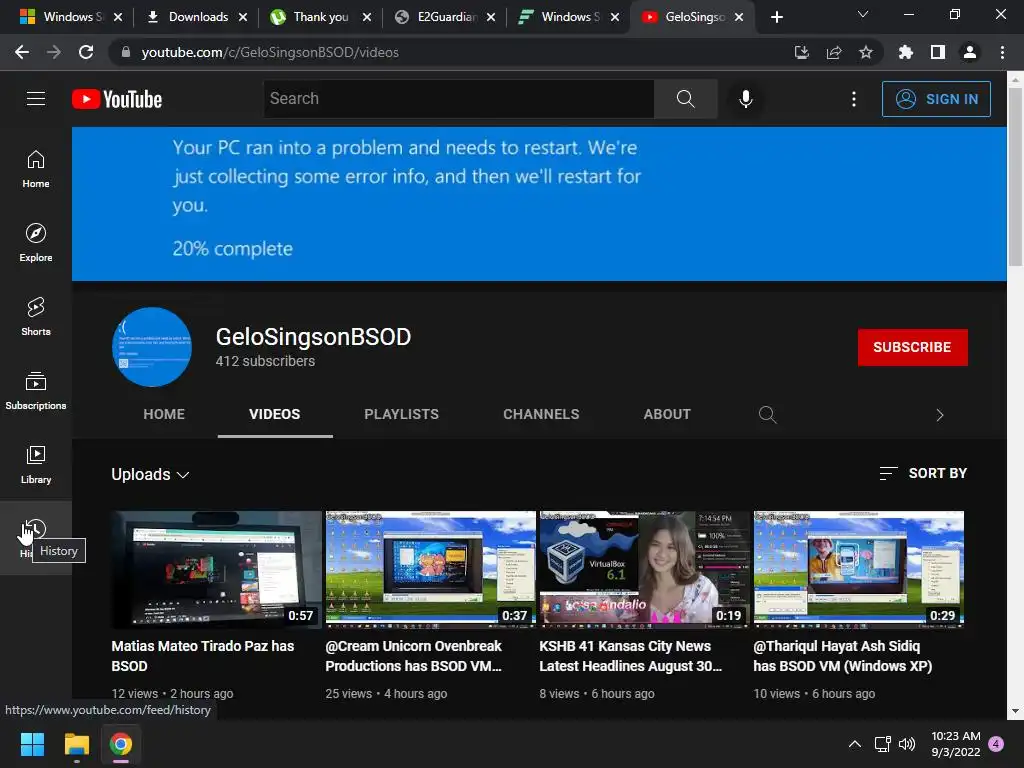The height and width of the screenshot is (768, 1024).
Task: Click the 0:29 video thumbnail
Action: [x=858, y=569]
